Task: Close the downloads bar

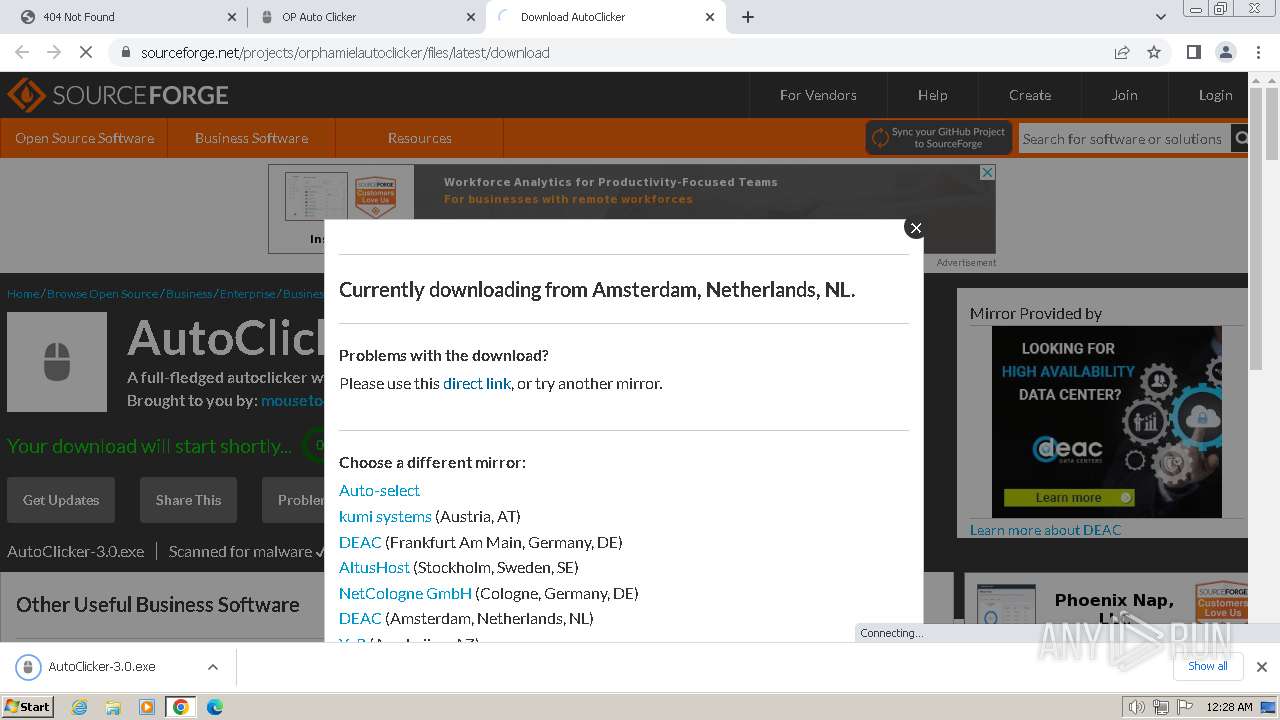Action: 1262,667
